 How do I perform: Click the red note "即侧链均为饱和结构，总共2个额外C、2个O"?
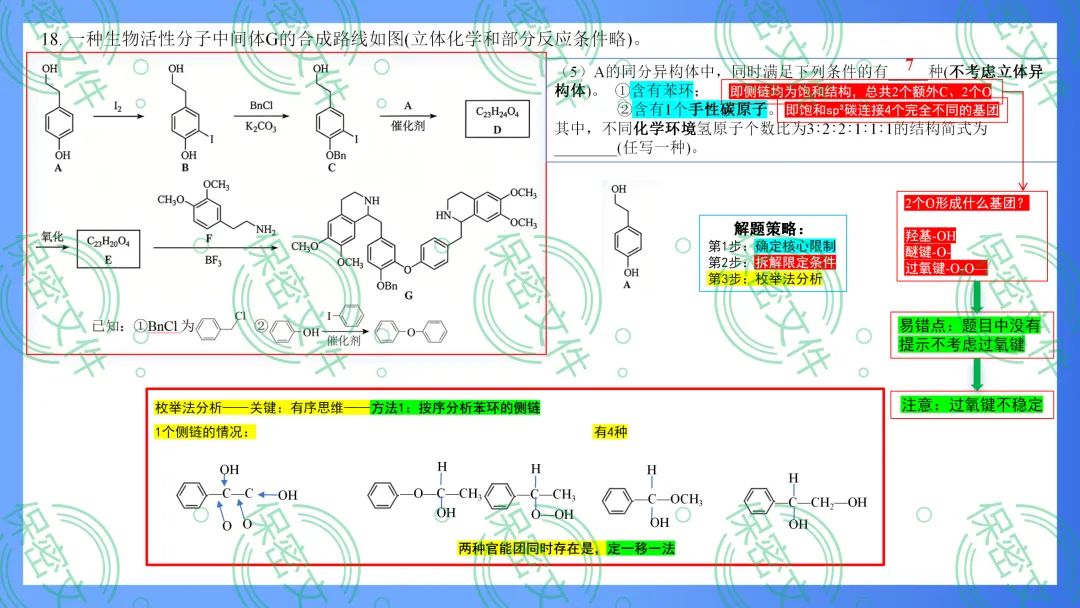[860, 92]
